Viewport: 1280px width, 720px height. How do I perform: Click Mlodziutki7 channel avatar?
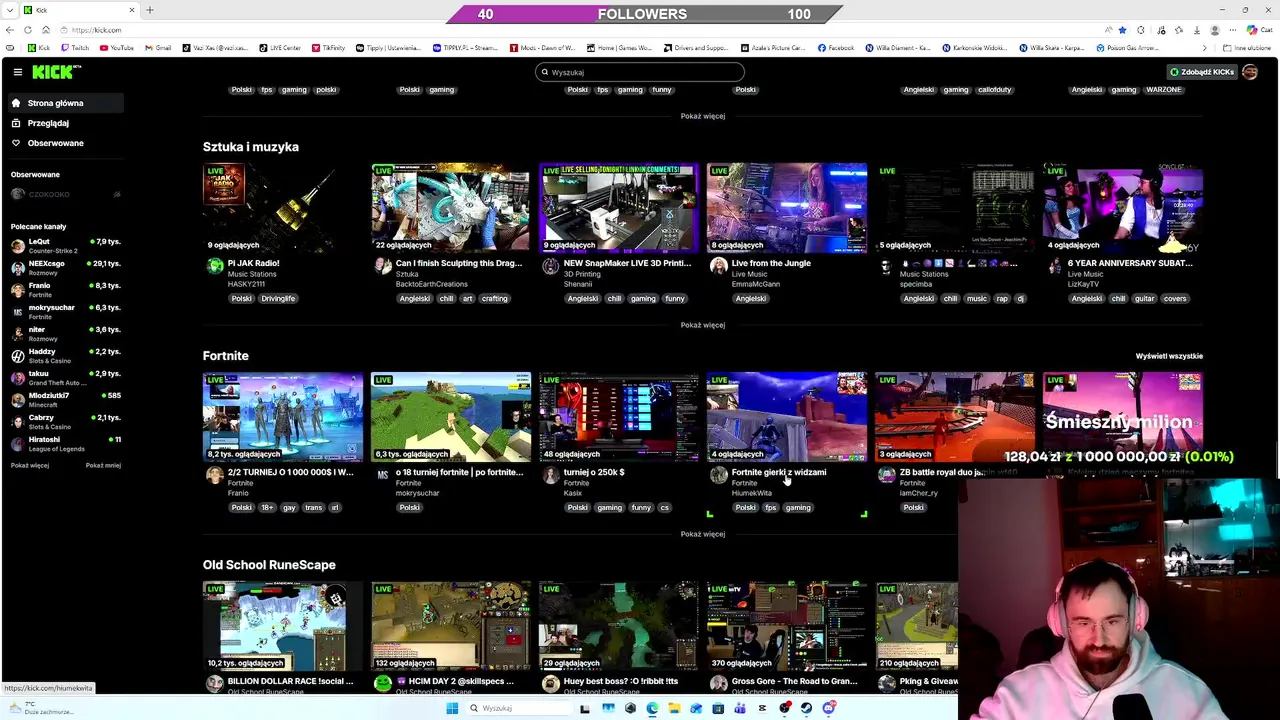coord(18,400)
